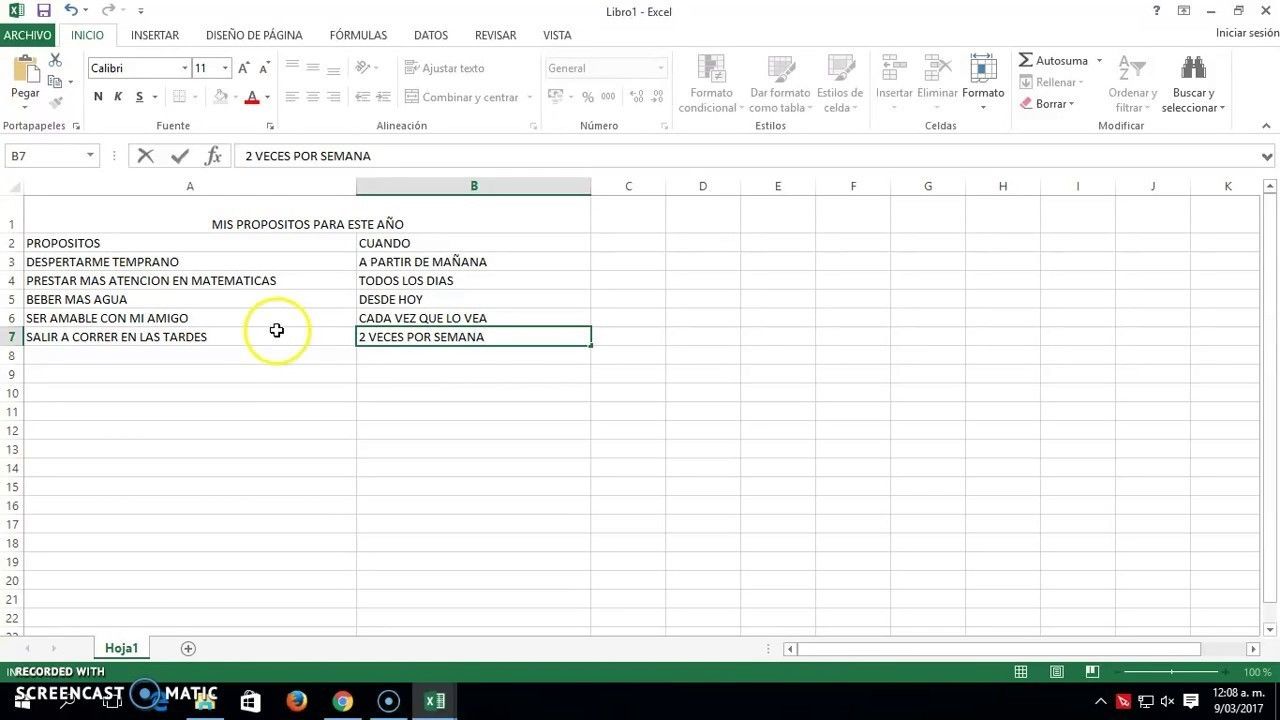The height and width of the screenshot is (720, 1280).
Task: Add a new sheet with plus icon
Action: click(x=188, y=648)
